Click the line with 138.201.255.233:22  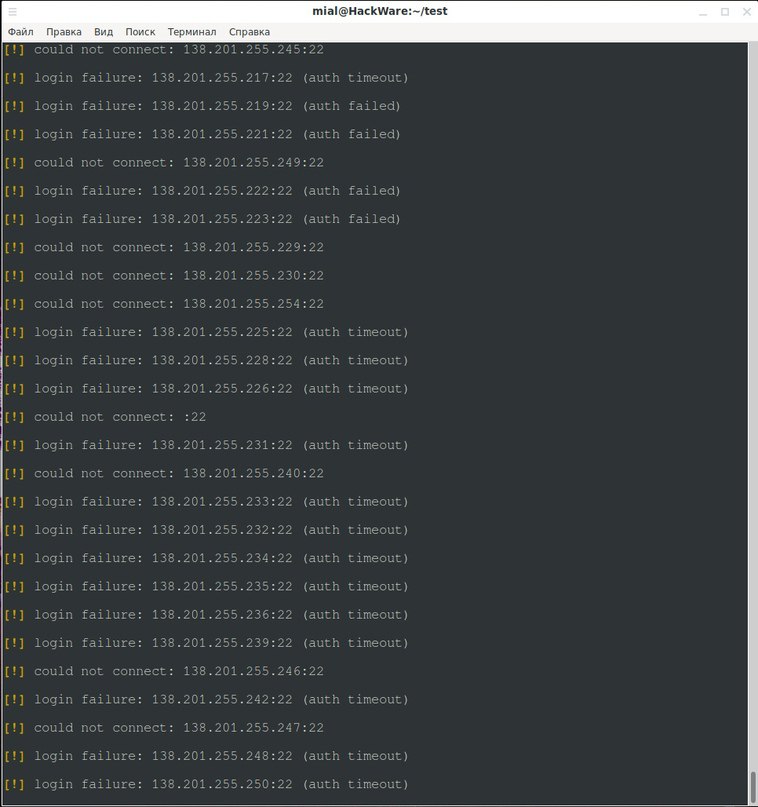click(206, 502)
